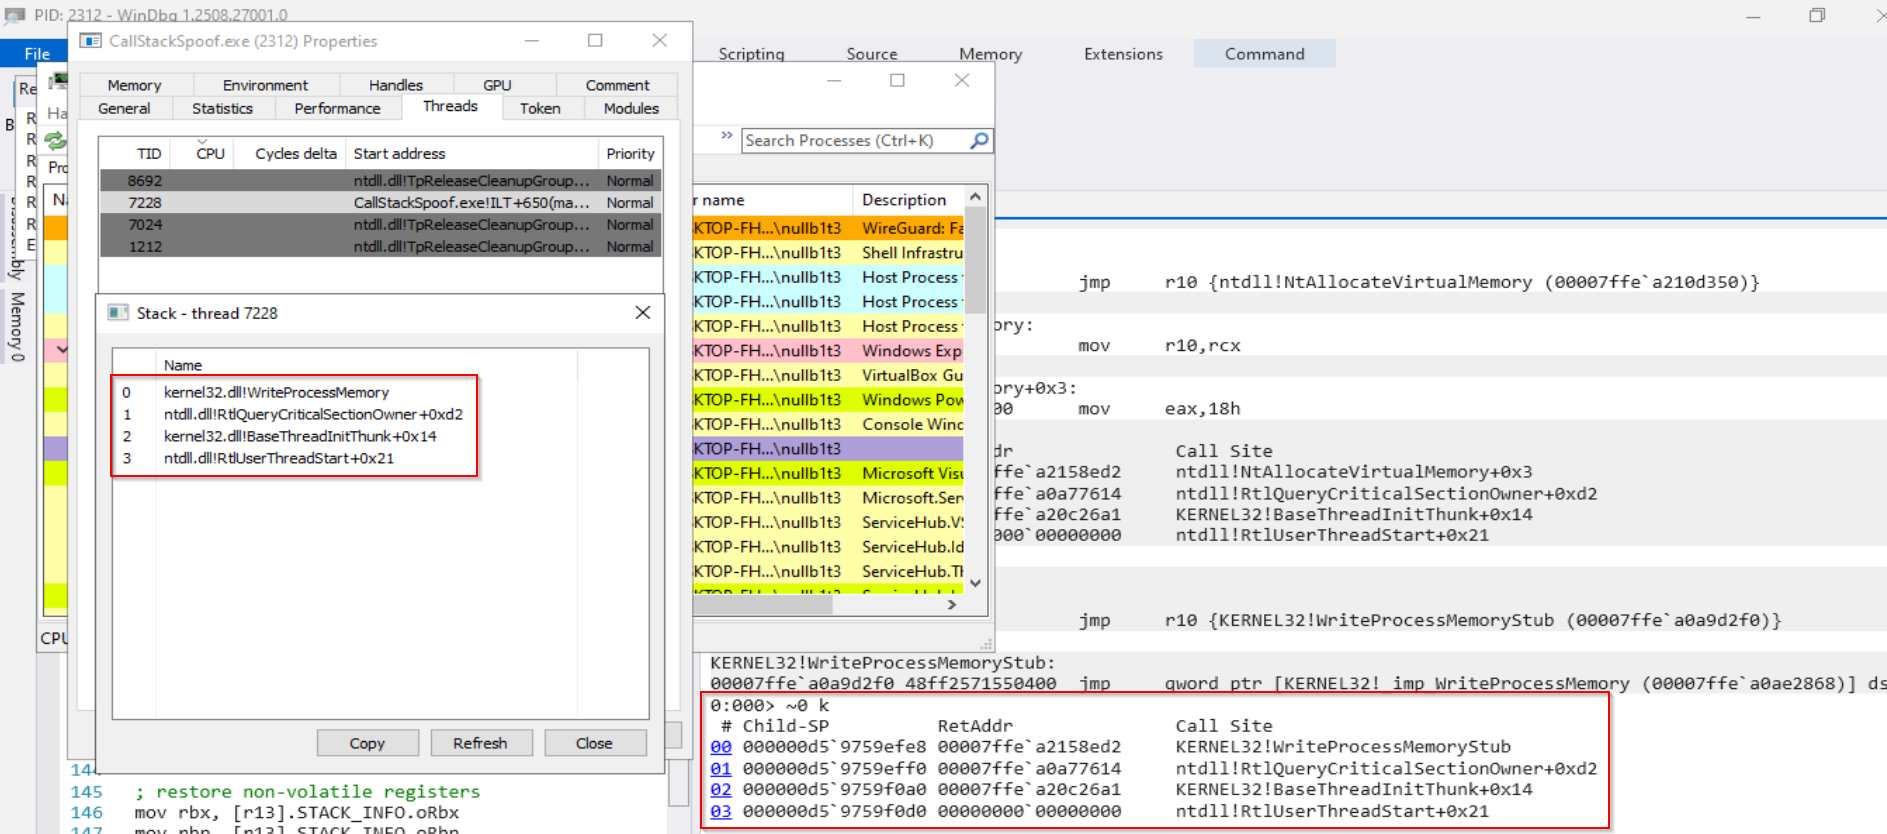1887x834 pixels.
Task: Open the Memory tab in Properties
Action: click(134, 85)
